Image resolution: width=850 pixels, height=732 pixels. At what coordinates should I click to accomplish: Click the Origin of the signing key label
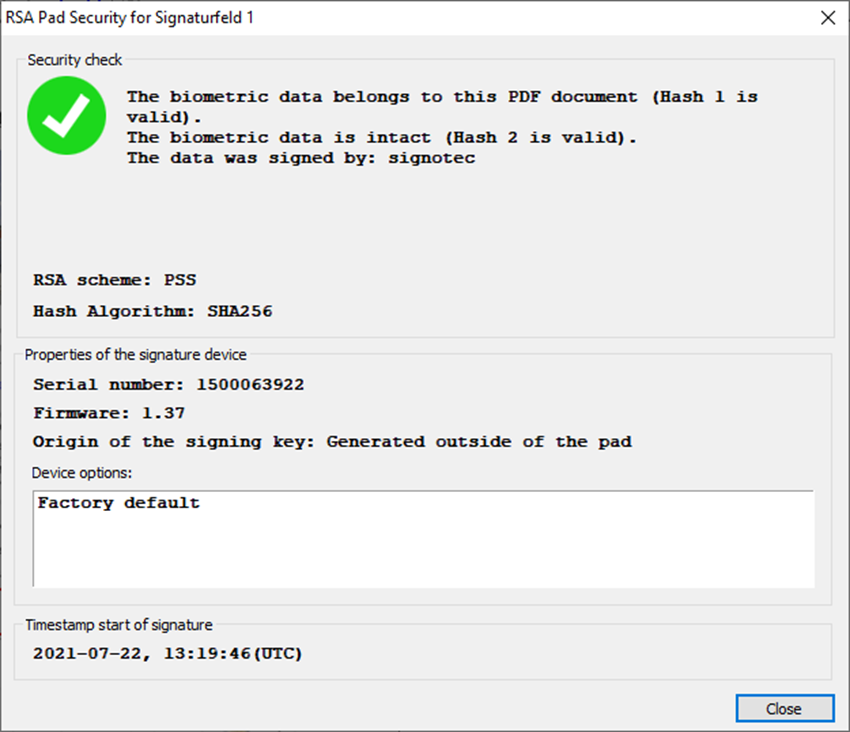[x=173, y=441]
